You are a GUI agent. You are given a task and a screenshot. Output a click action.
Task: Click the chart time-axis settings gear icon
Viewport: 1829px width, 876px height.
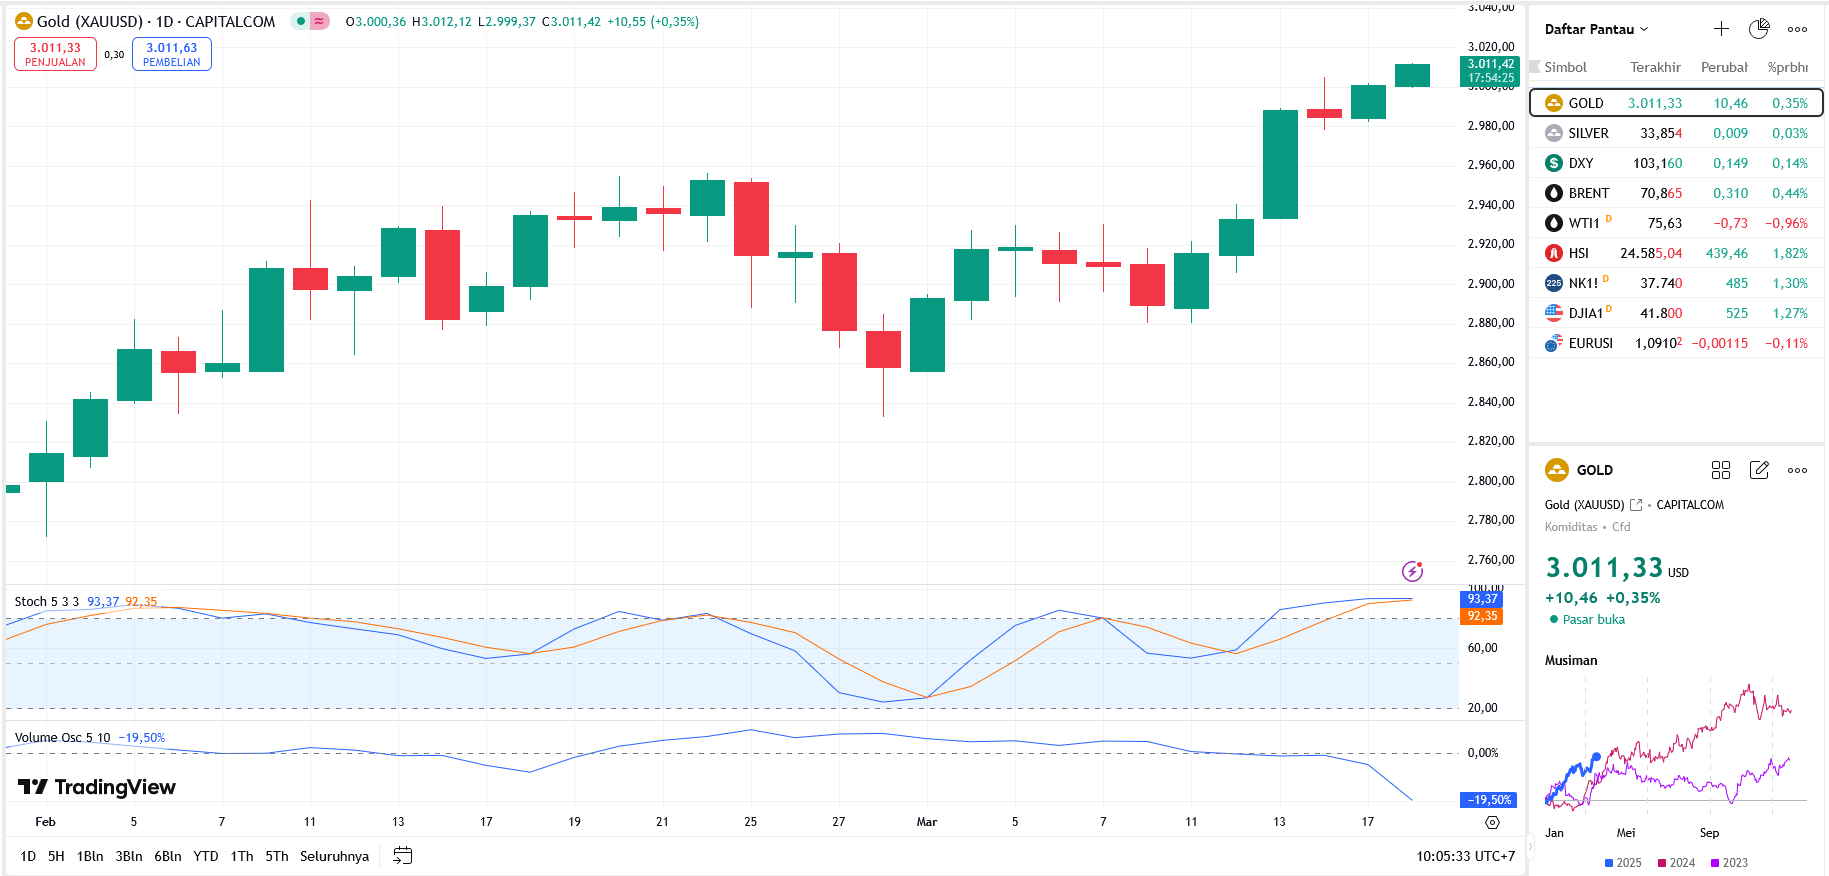[1492, 822]
